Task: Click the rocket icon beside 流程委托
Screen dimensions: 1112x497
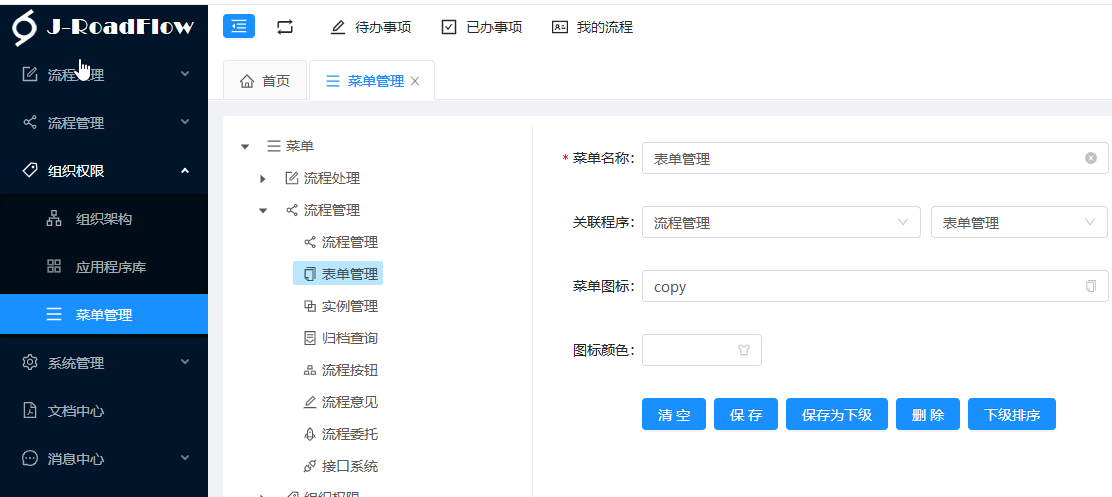Action: pyautogui.click(x=309, y=434)
